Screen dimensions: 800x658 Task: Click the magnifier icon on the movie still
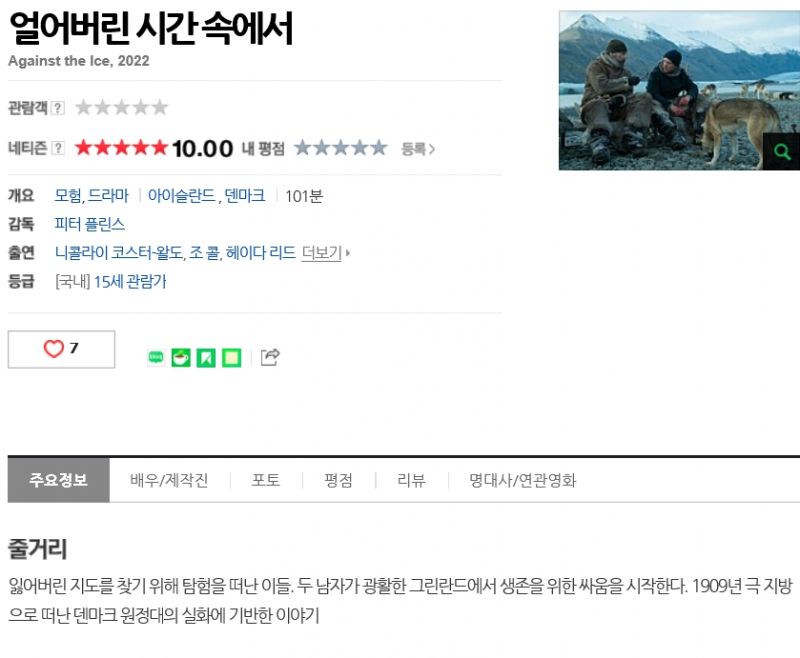pos(781,151)
